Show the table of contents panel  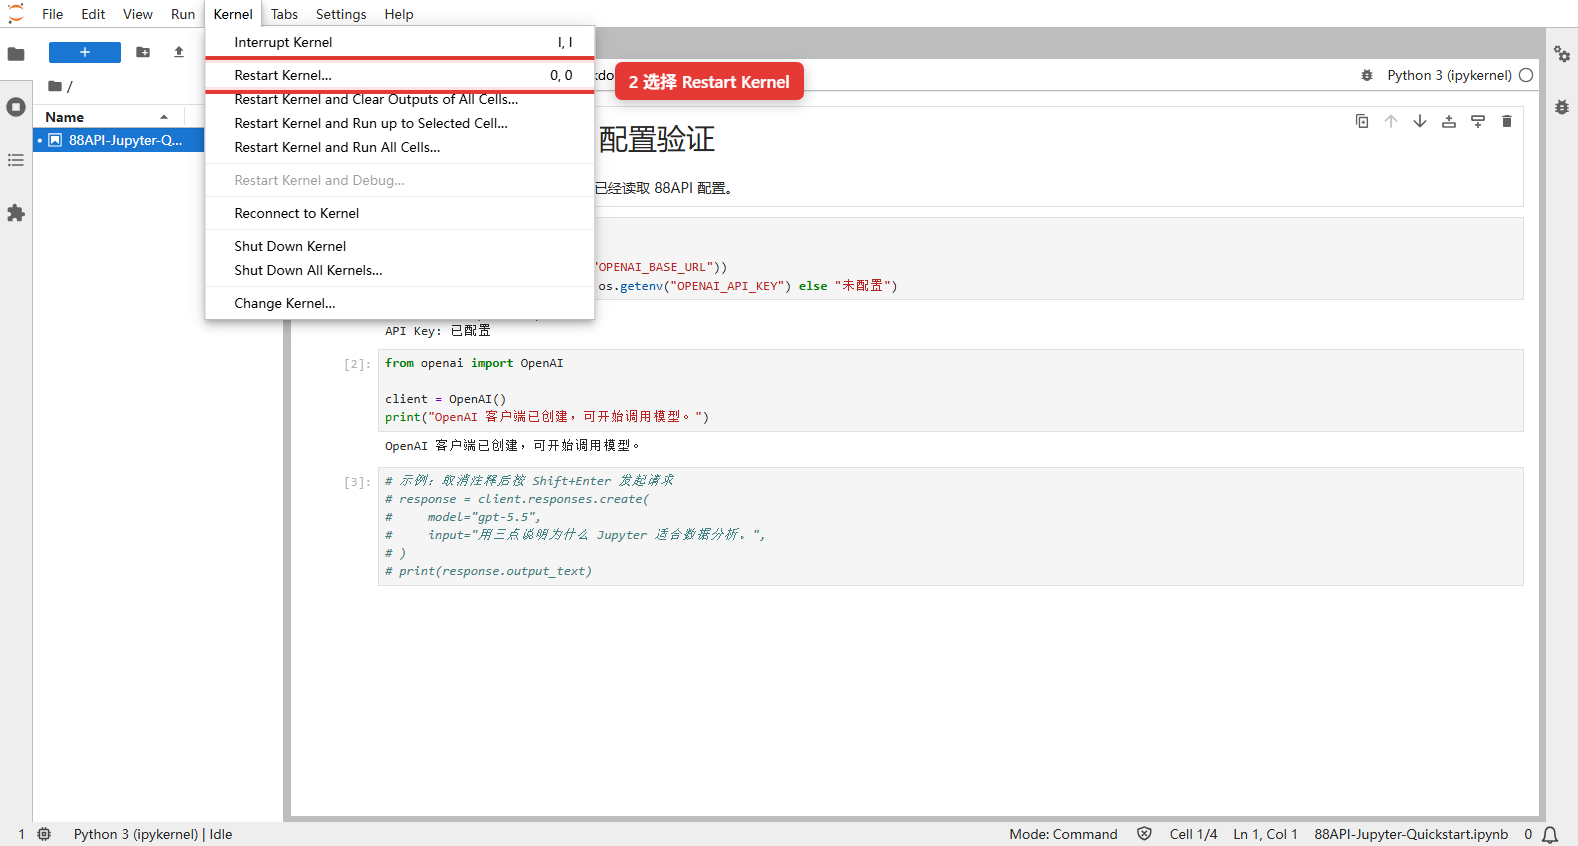16,160
